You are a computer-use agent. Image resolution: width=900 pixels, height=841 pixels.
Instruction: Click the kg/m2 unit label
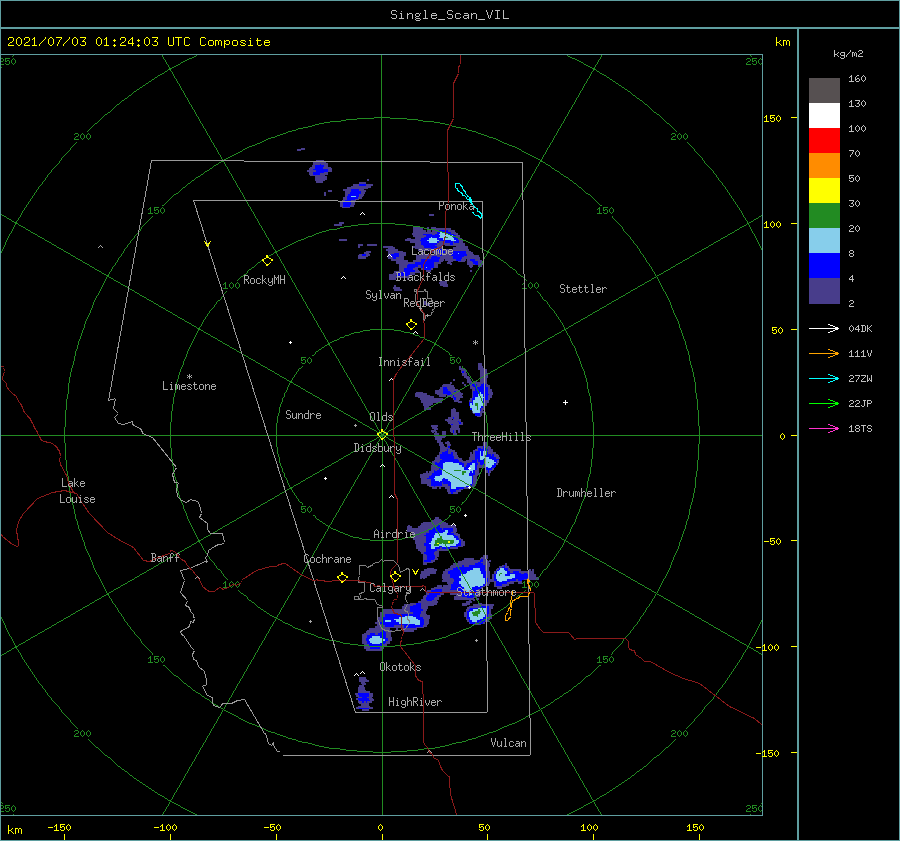(848, 54)
